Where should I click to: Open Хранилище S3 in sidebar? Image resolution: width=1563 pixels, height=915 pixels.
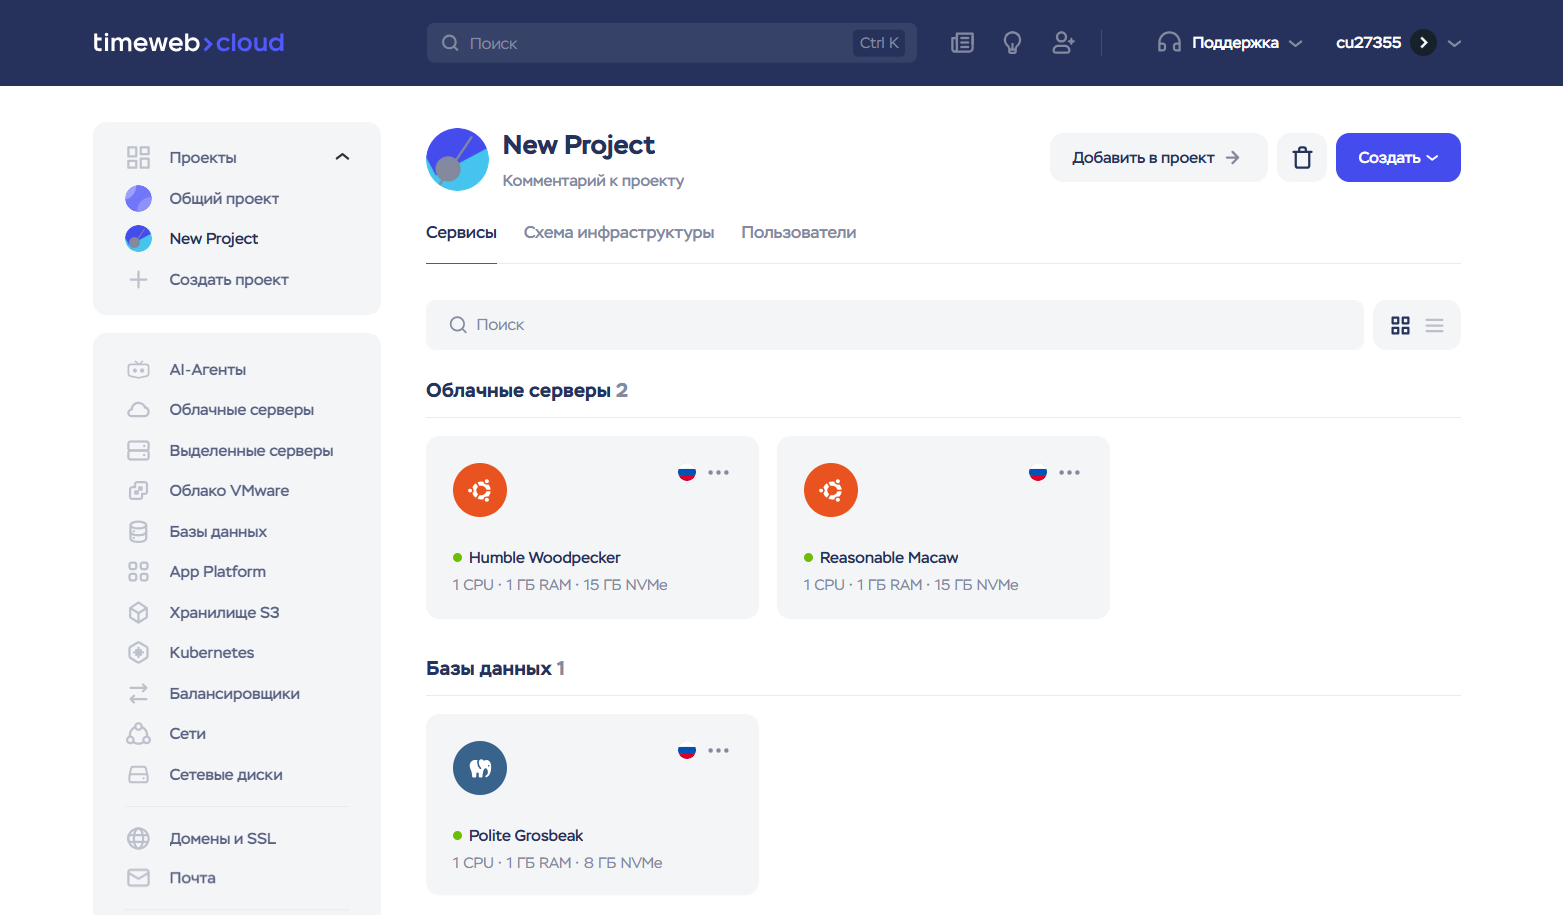(224, 612)
